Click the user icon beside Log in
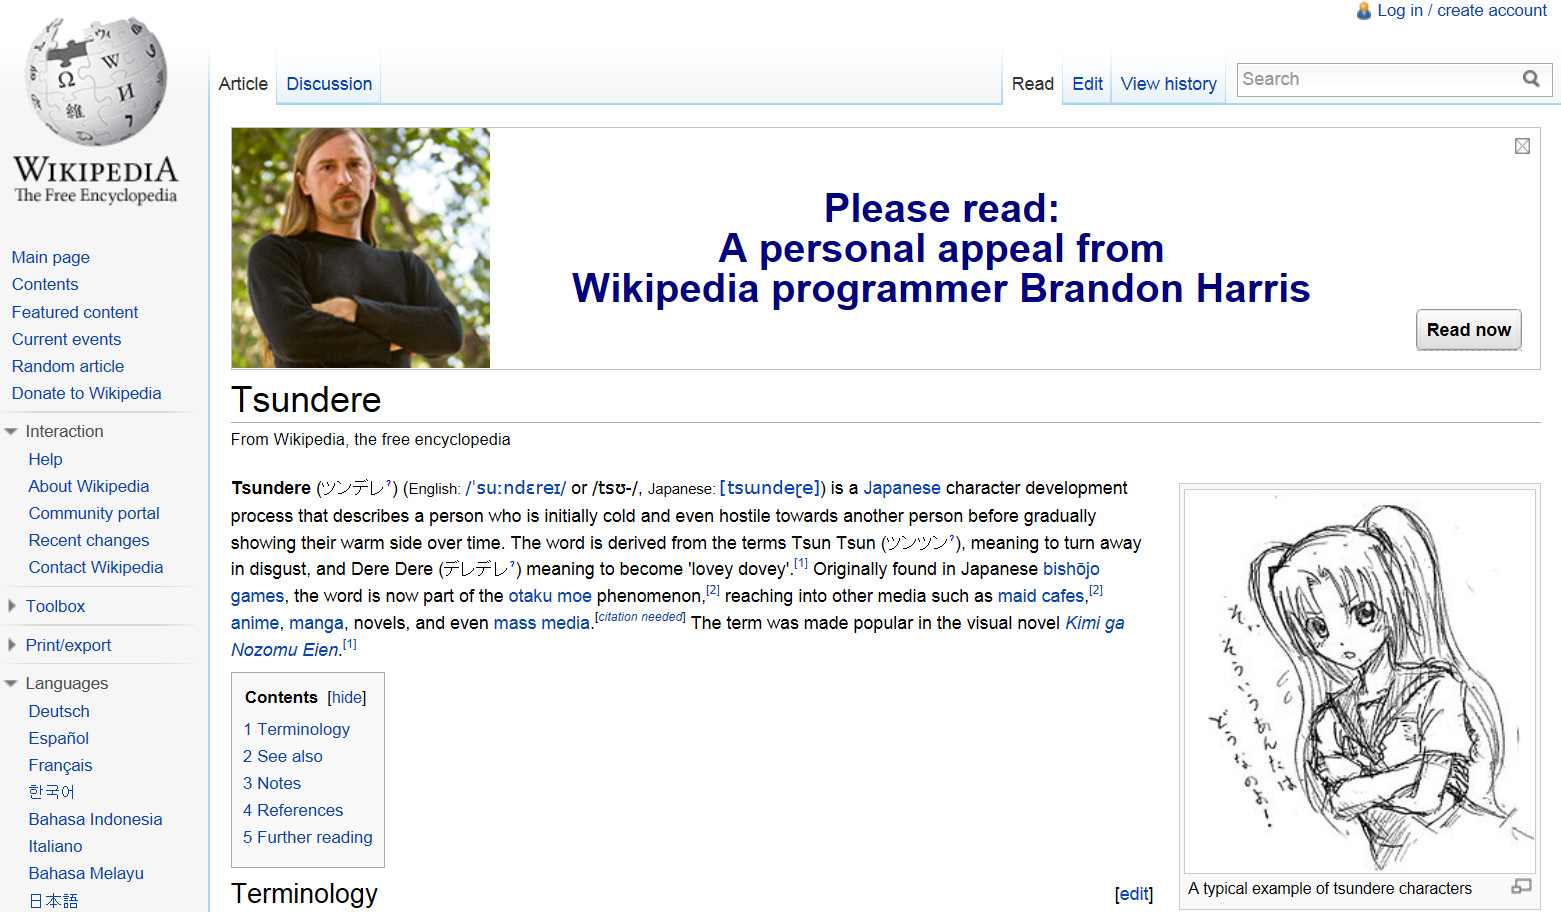 1364,11
